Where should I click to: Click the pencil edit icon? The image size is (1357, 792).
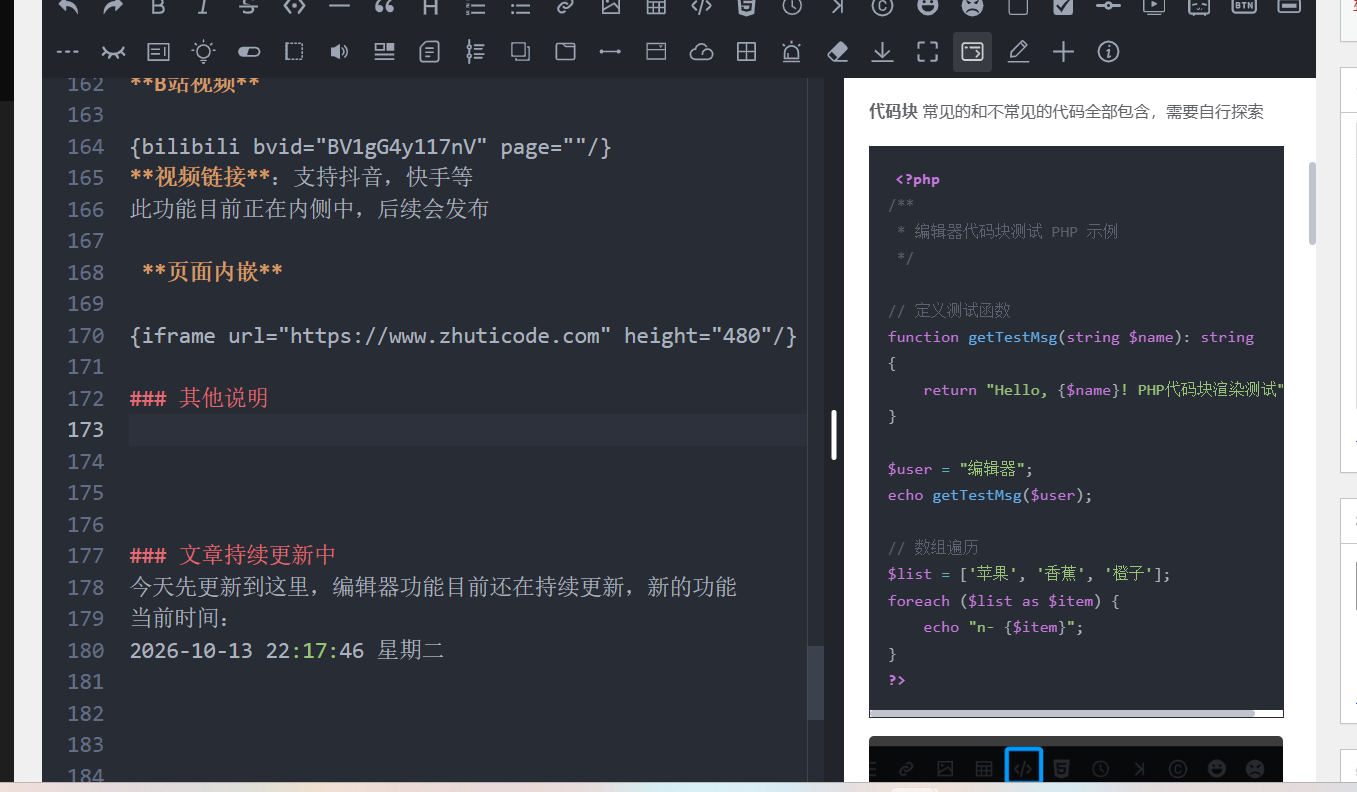pyautogui.click(x=1018, y=51)
